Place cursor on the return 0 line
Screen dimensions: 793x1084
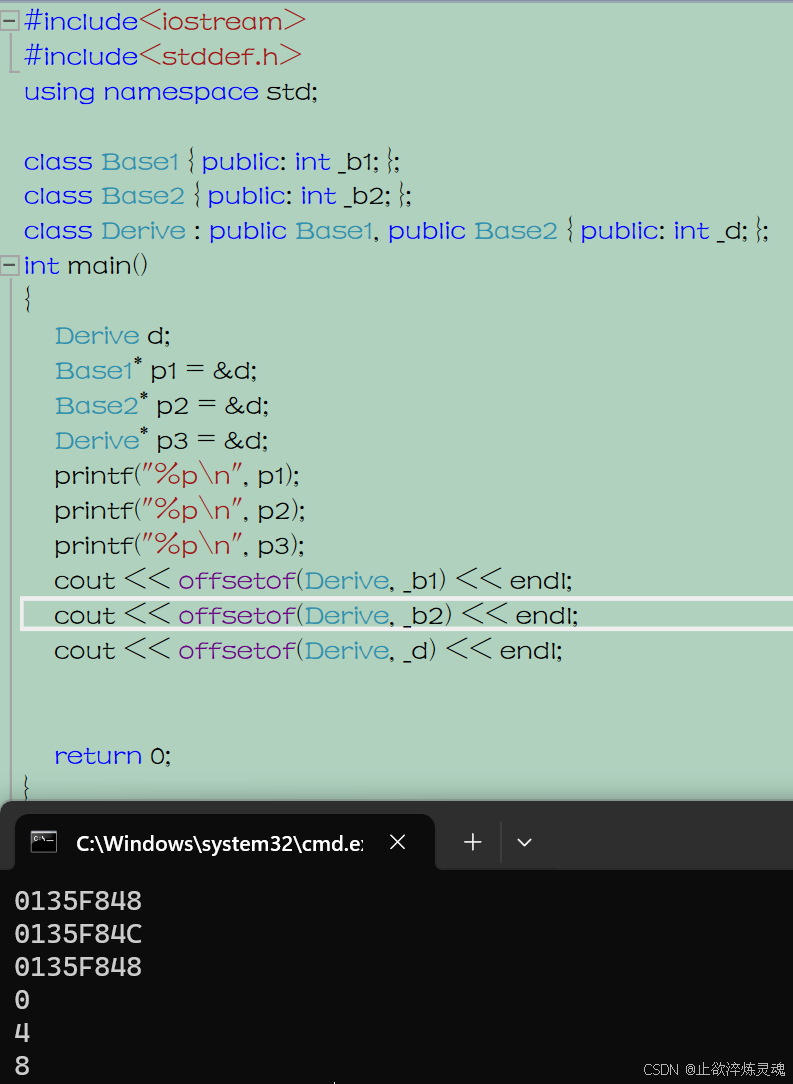[112, 756]
